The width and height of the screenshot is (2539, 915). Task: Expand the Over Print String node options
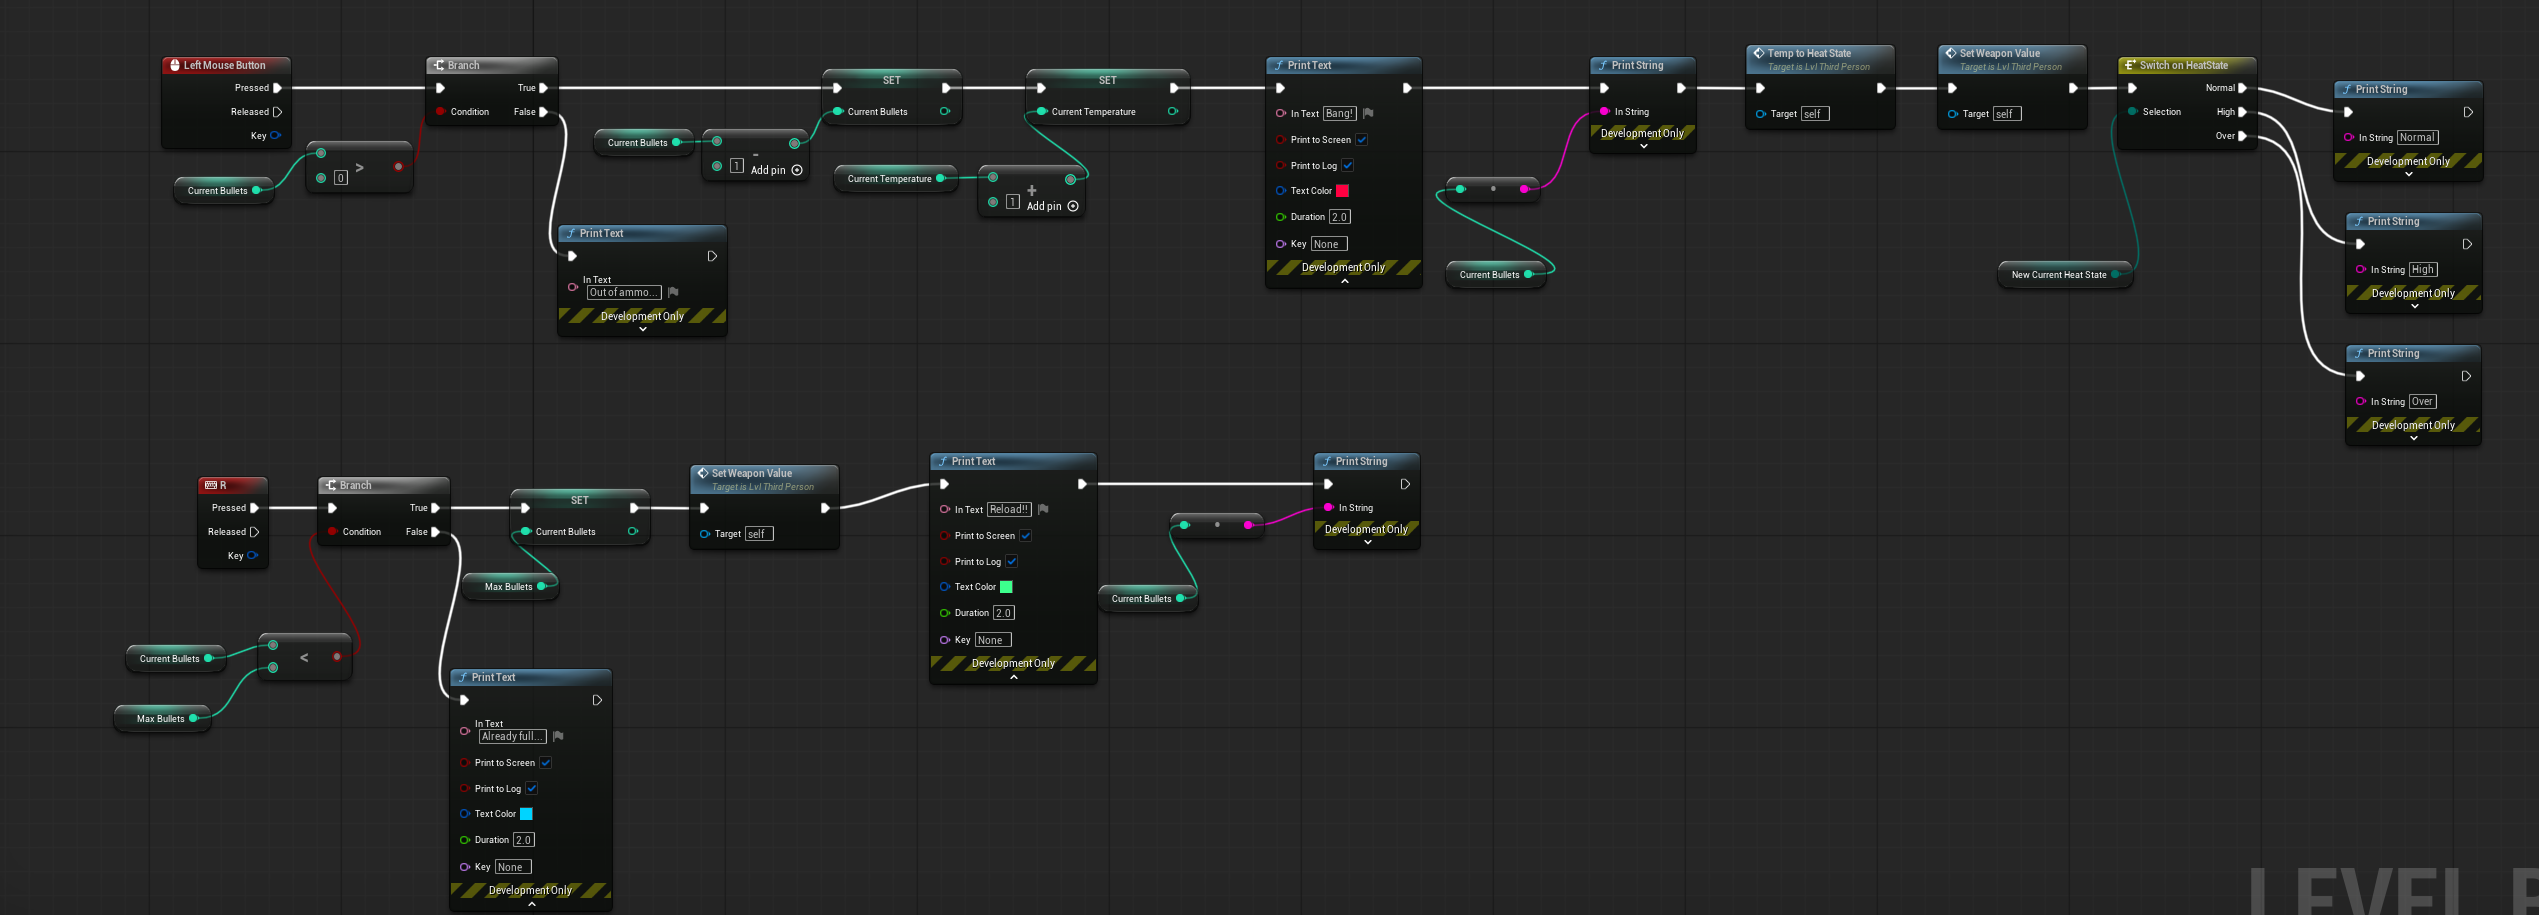(x=2414, y=438)
